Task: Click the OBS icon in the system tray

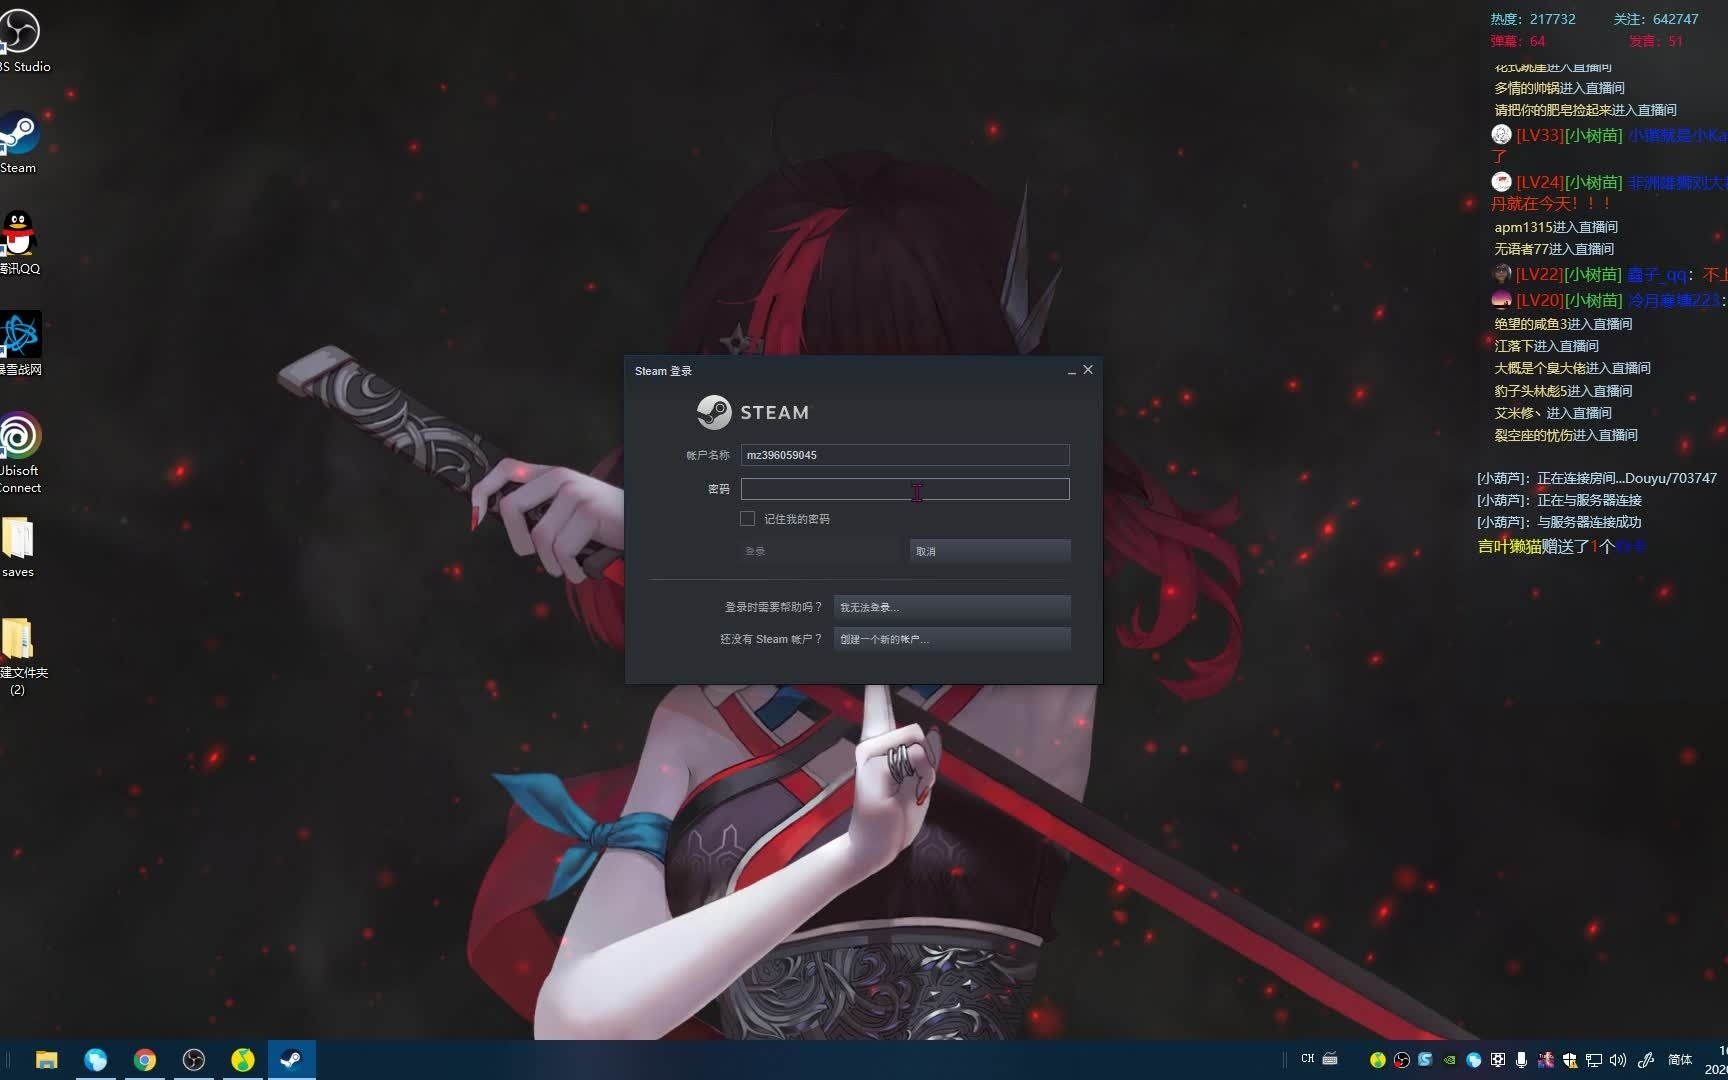Action: click(x=1401, y=1060)
